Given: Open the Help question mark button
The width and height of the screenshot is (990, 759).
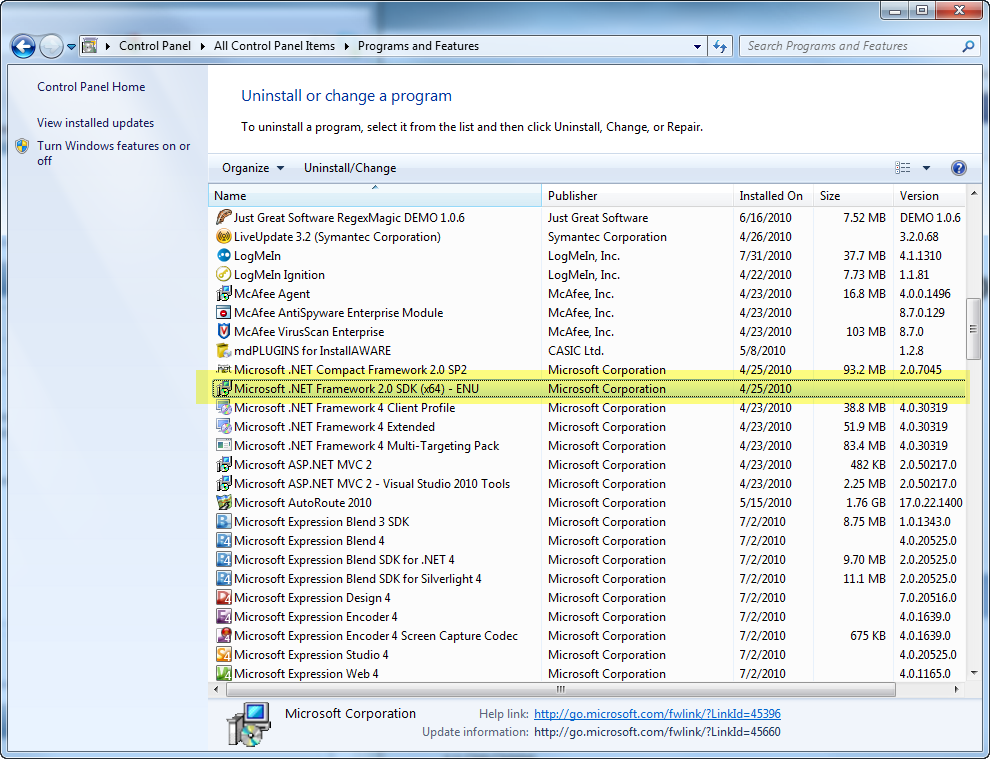Looking at the screenshot, I should point(958,168).
